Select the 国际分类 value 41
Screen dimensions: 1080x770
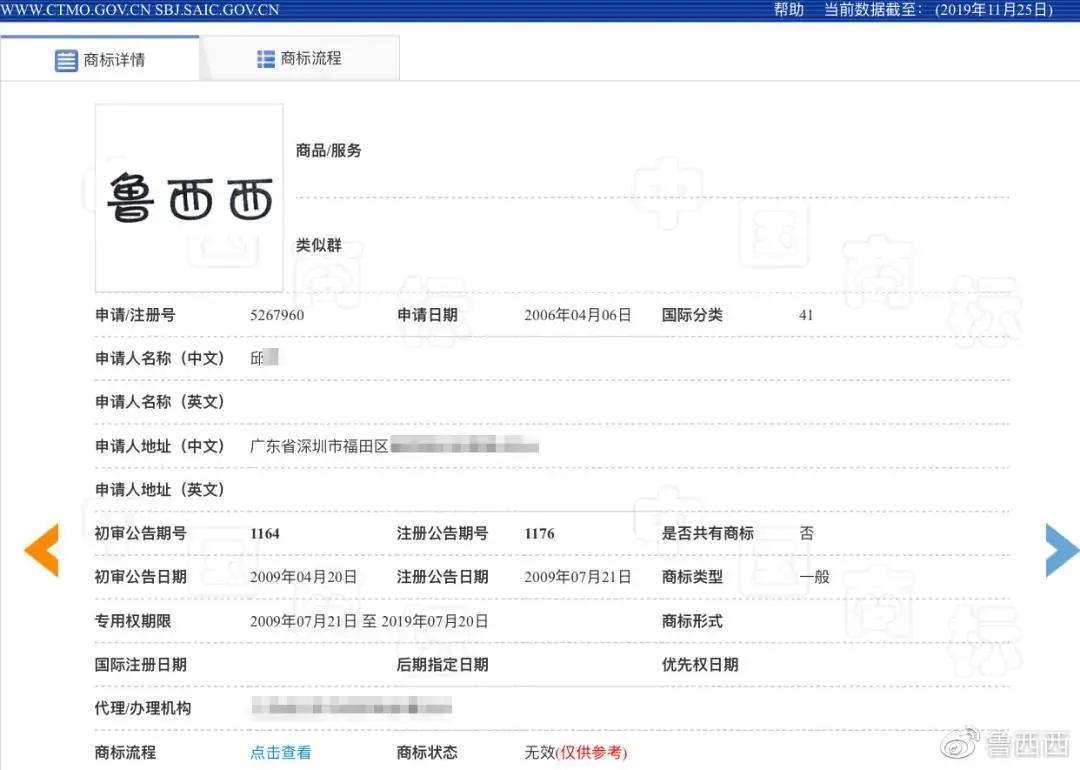tap(806, 314)
